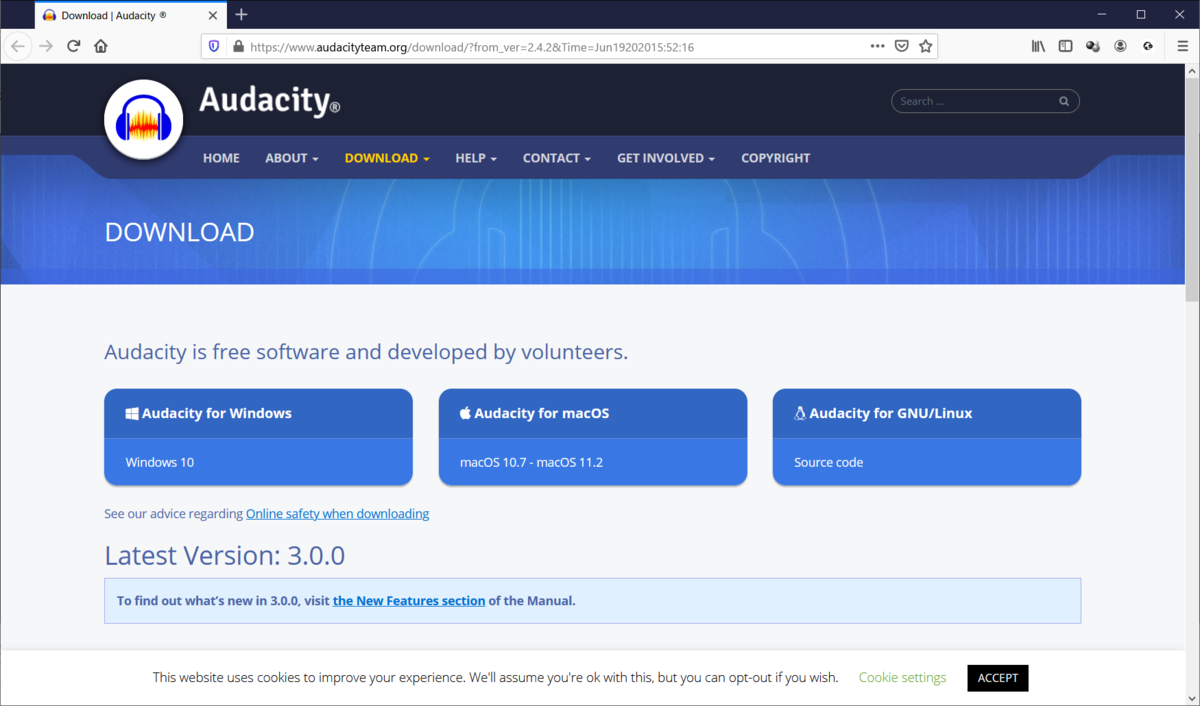Click the search magnifier icon
1200x706 pixels.
tap(1064, 101)
